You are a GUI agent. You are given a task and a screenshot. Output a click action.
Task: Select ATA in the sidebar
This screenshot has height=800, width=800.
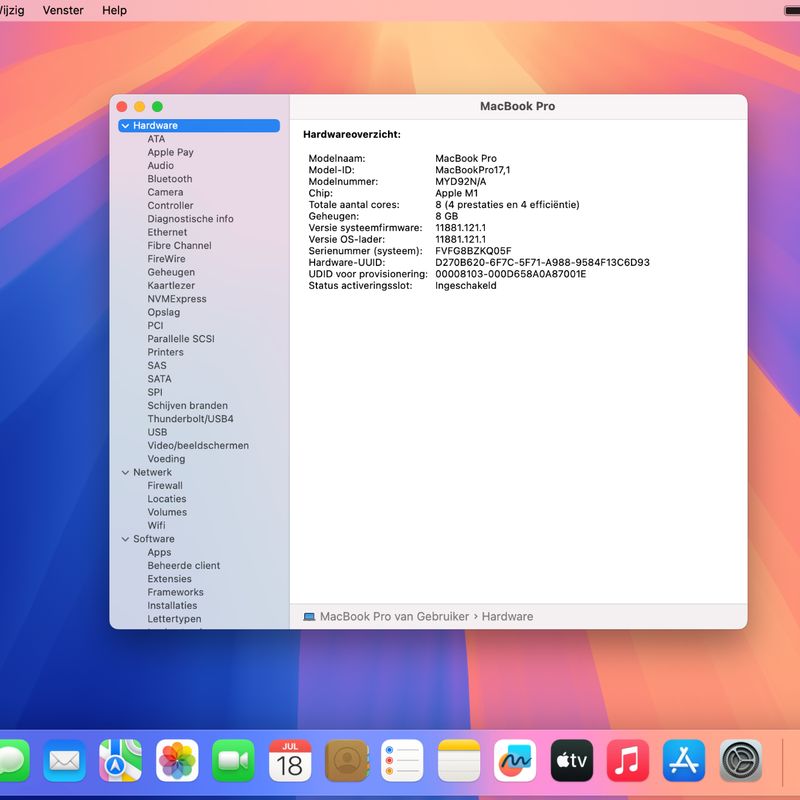tap(156, 139)
